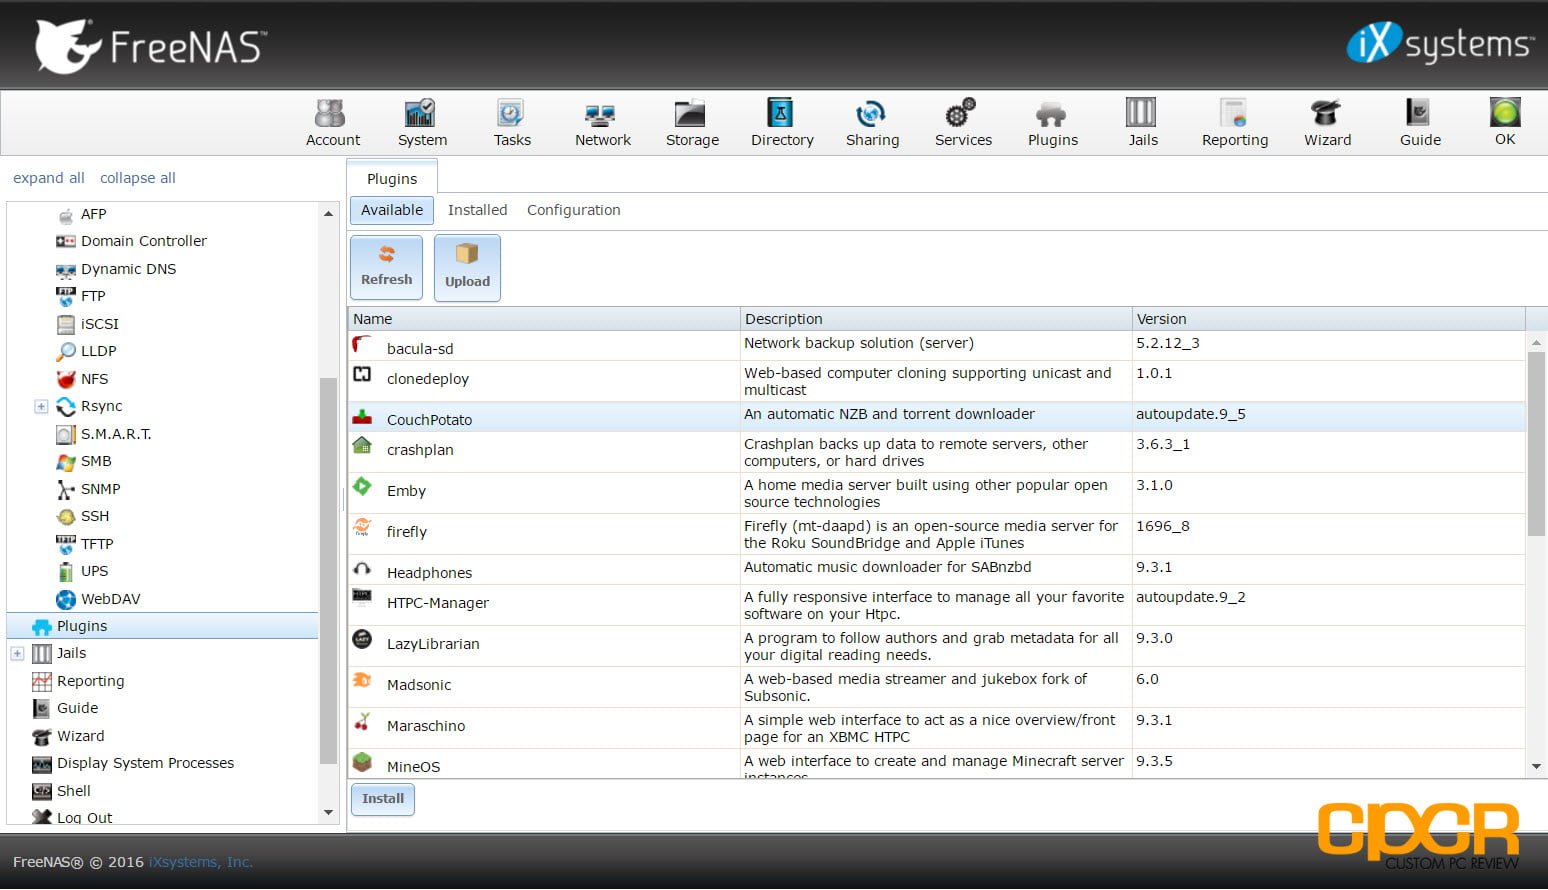Image resolution: width=1548 pixels, height=890 pixels.
Task: Click the green OK alert status icon
Action: point(1505,112)
